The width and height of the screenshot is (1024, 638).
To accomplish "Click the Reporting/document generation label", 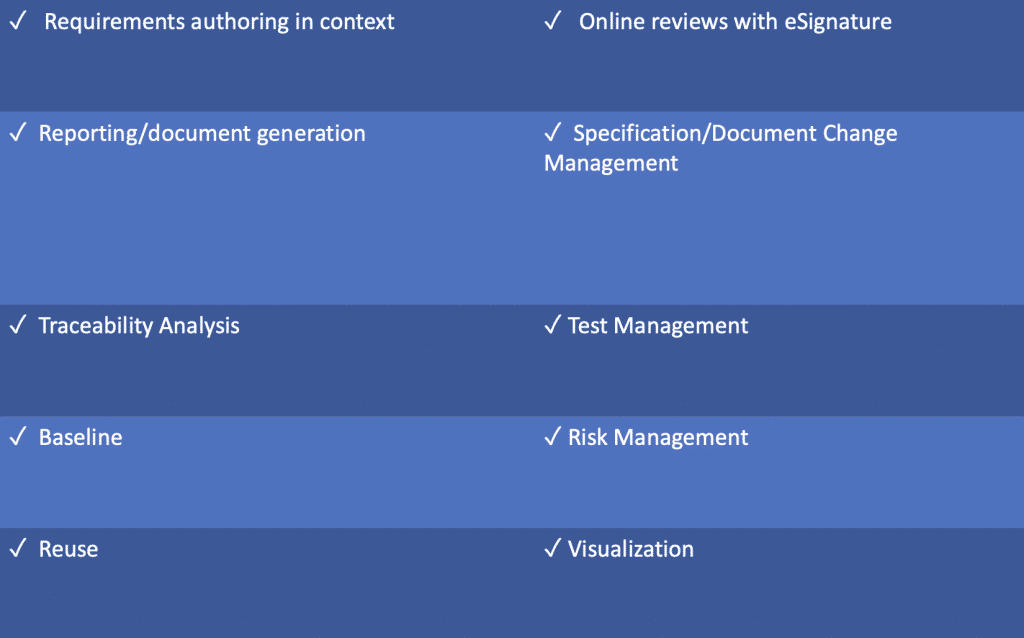I will point(202,133).
